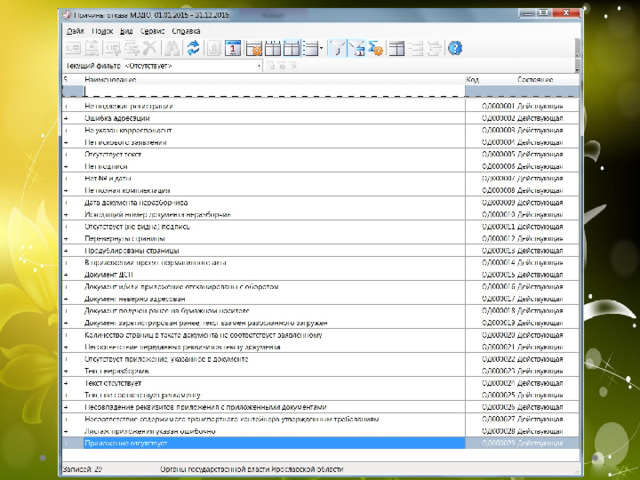
Task: Click the sum sigma icon in toolbar
Action: (x=376, y=48)
